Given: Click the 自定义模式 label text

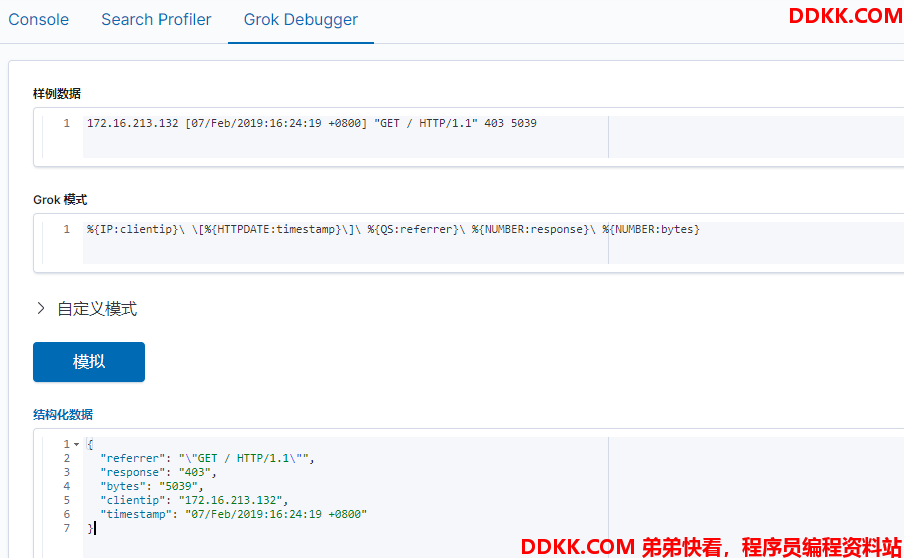Looking at the screenshot, I should tap(97, 309).
